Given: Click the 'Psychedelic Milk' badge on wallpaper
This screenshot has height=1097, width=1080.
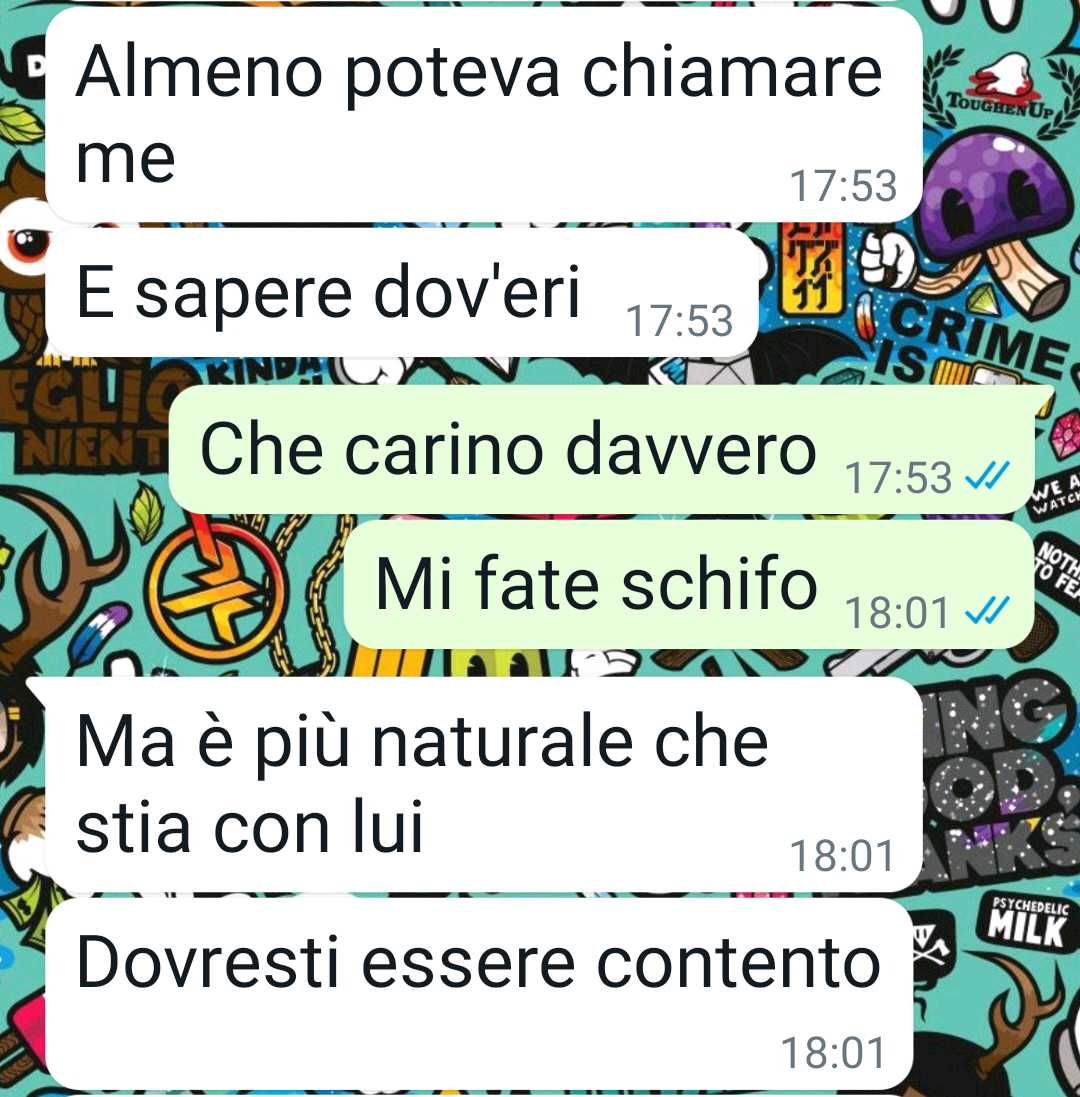Looking at the screenshot, I should click(1029, 921).
